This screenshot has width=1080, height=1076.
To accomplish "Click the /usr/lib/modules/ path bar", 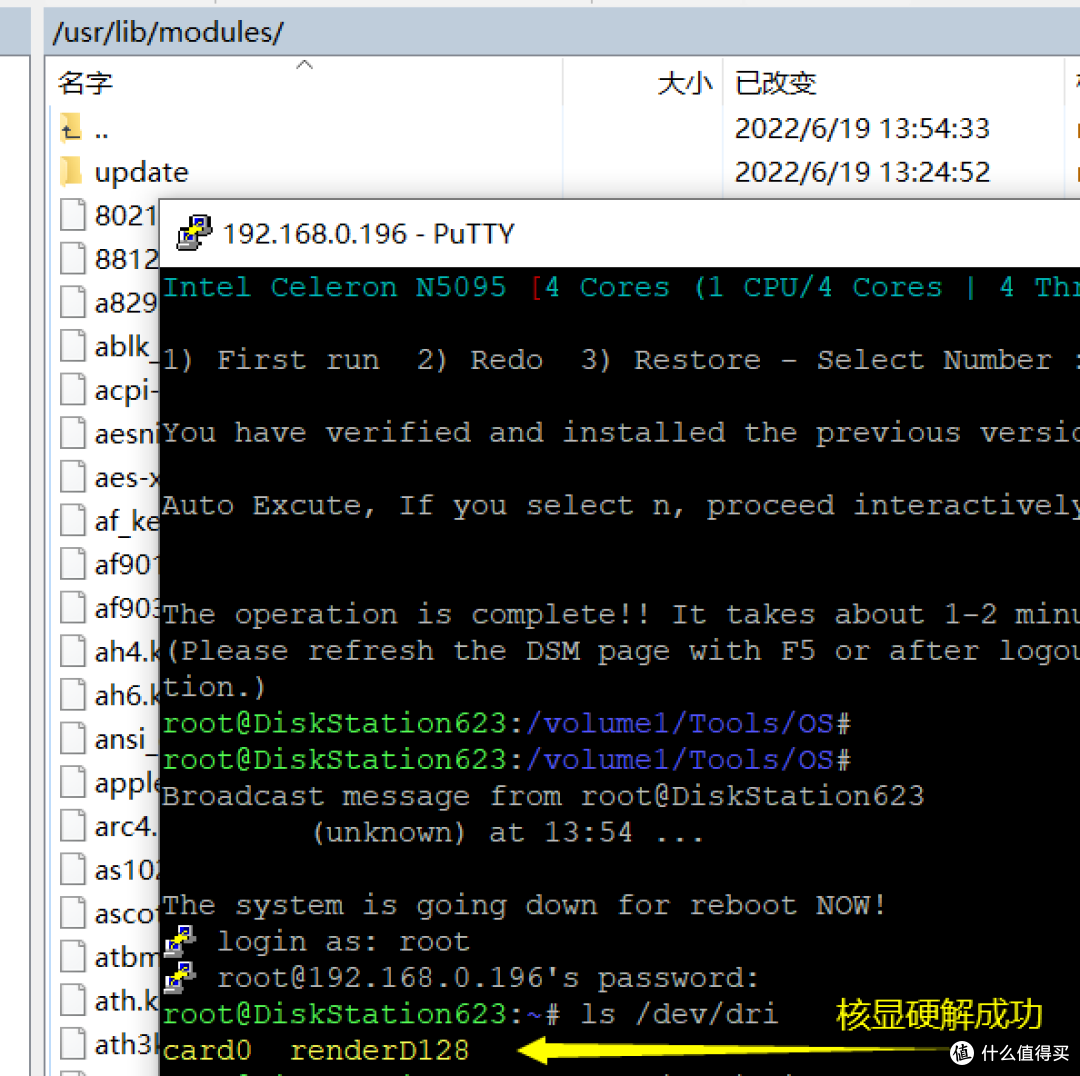I will 561,32.
